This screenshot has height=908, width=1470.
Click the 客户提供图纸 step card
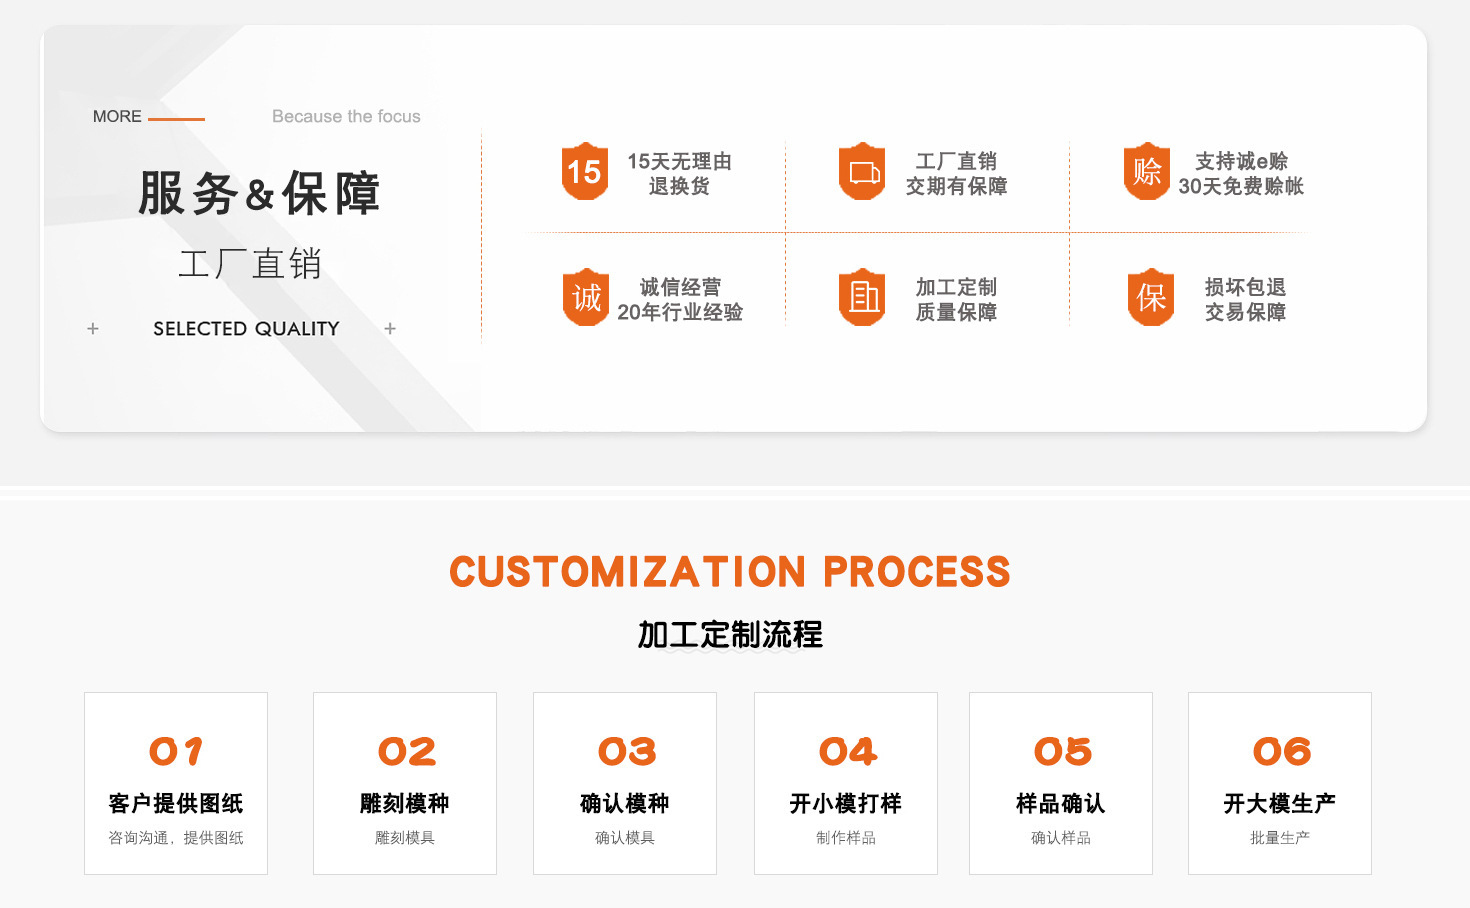pos(176,783)
